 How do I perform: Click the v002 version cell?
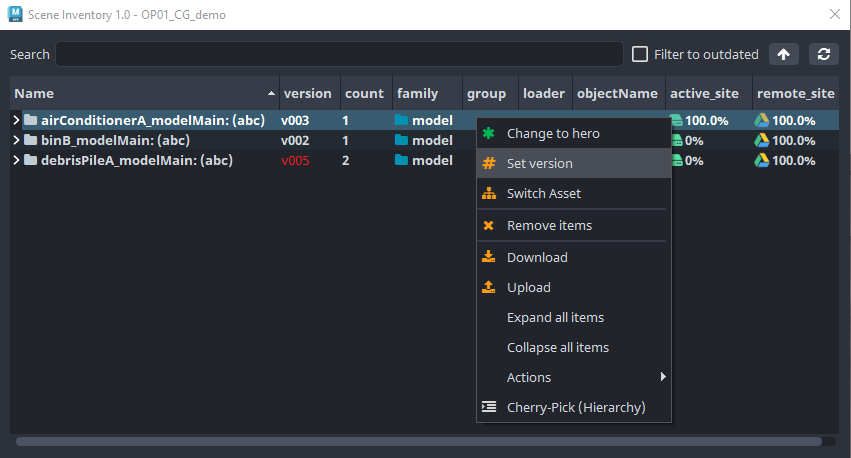(x=295, y=141)
